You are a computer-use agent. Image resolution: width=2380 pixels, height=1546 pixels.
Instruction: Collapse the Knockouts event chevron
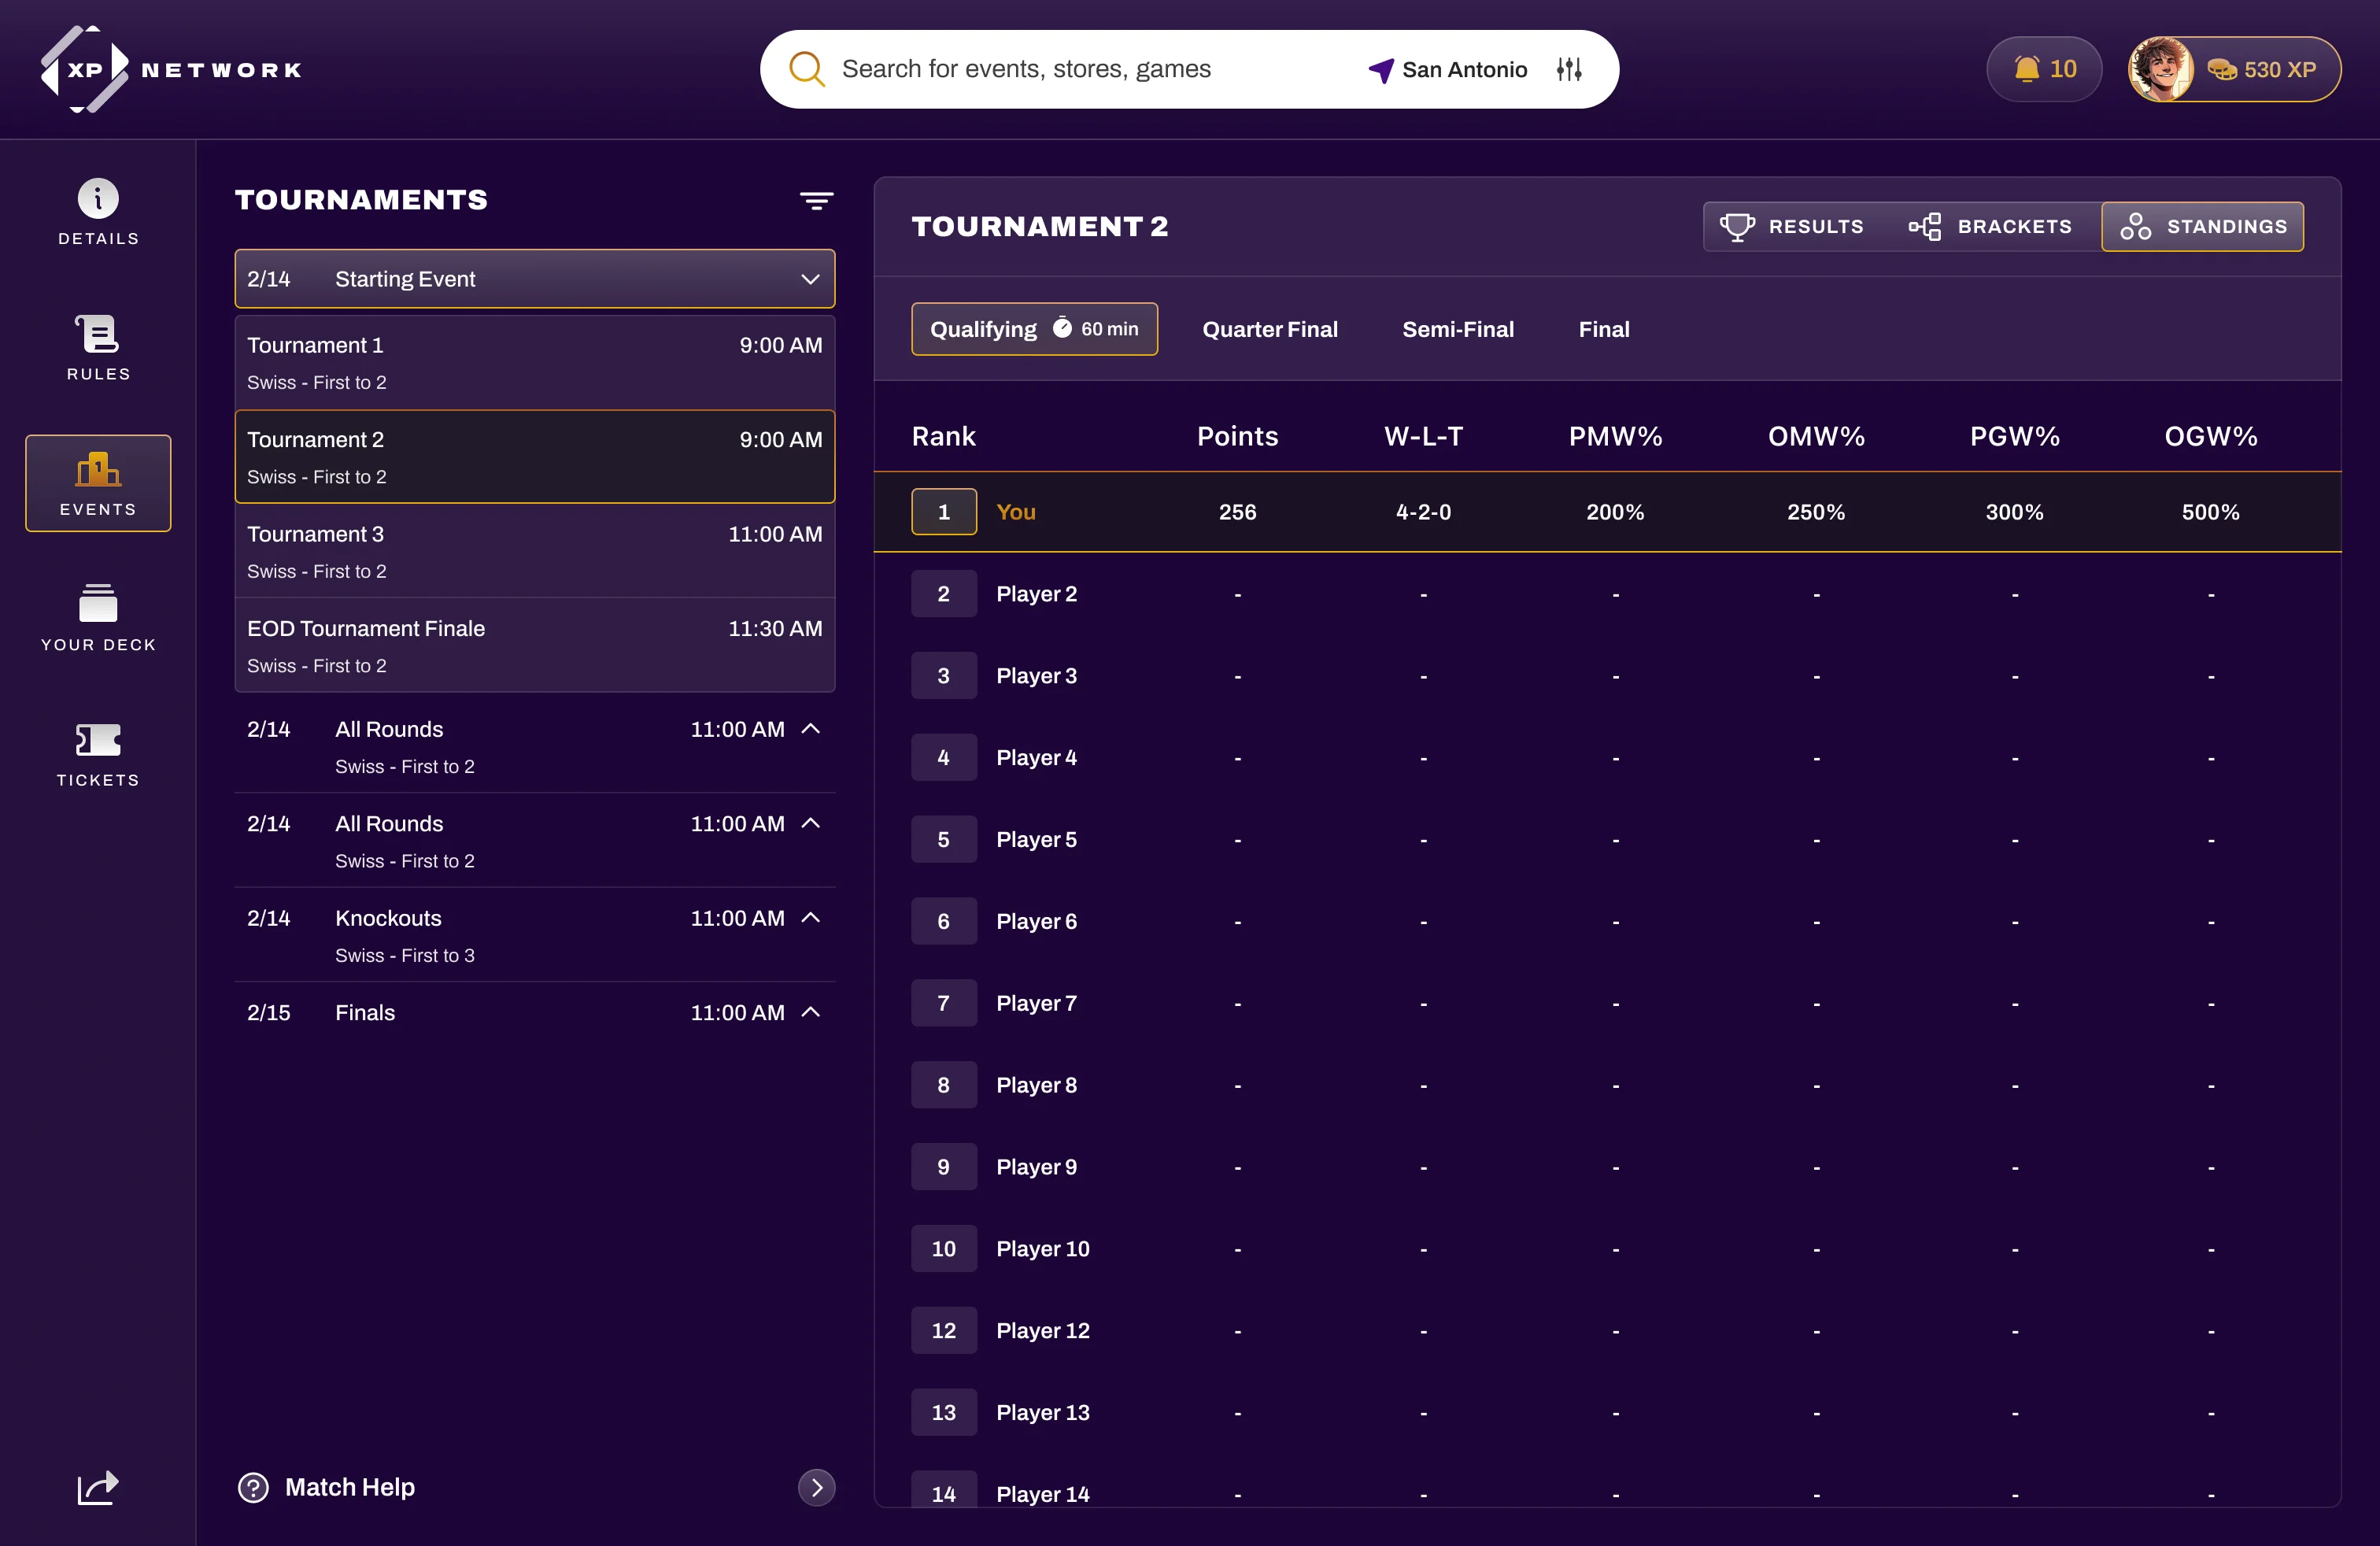click(811, 918)
